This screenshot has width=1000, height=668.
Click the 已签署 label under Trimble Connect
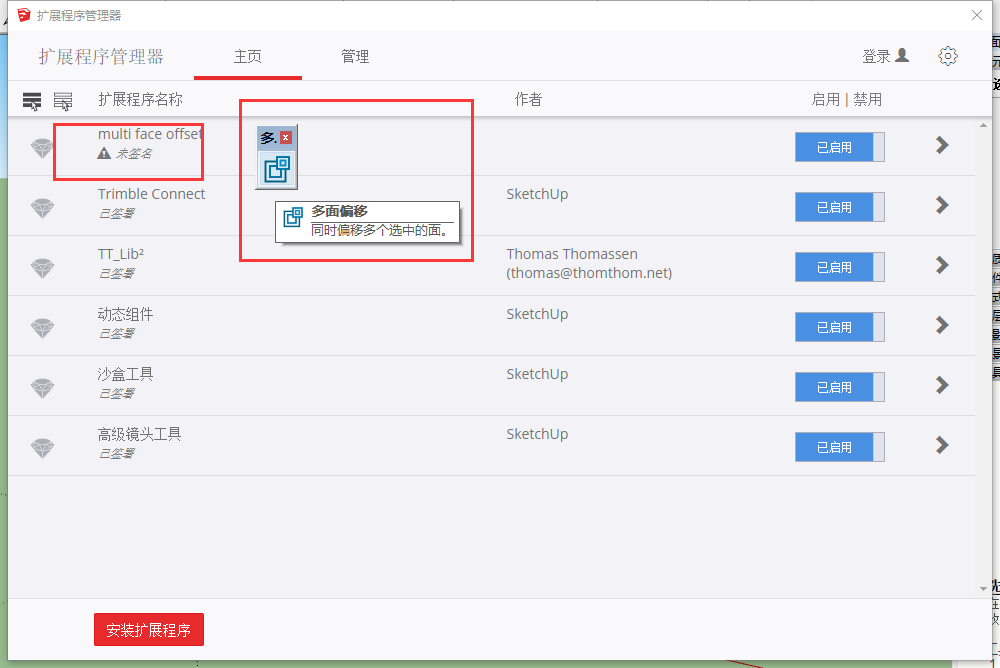coord(116,214)
